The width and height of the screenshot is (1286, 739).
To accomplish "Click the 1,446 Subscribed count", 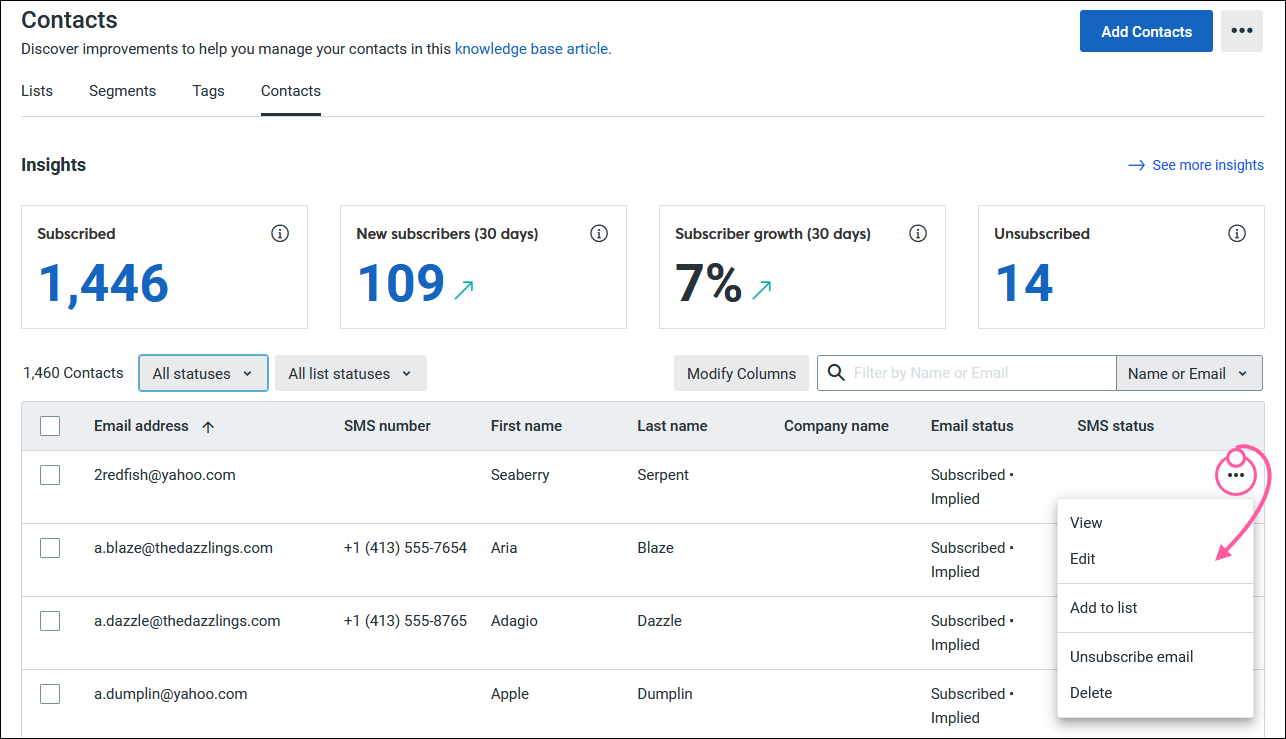I will (x=103, y=284).
